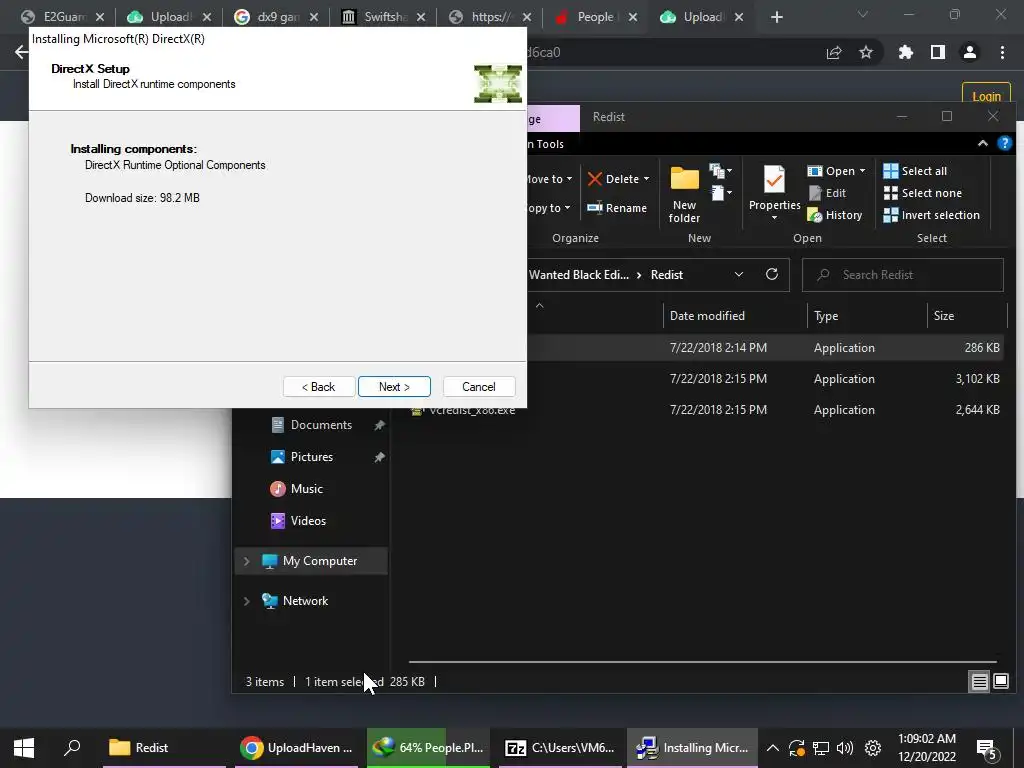Expand the Network tree node
Image resolution: width=1024 pixels, height=768 pixels.
tap(246, 601)
